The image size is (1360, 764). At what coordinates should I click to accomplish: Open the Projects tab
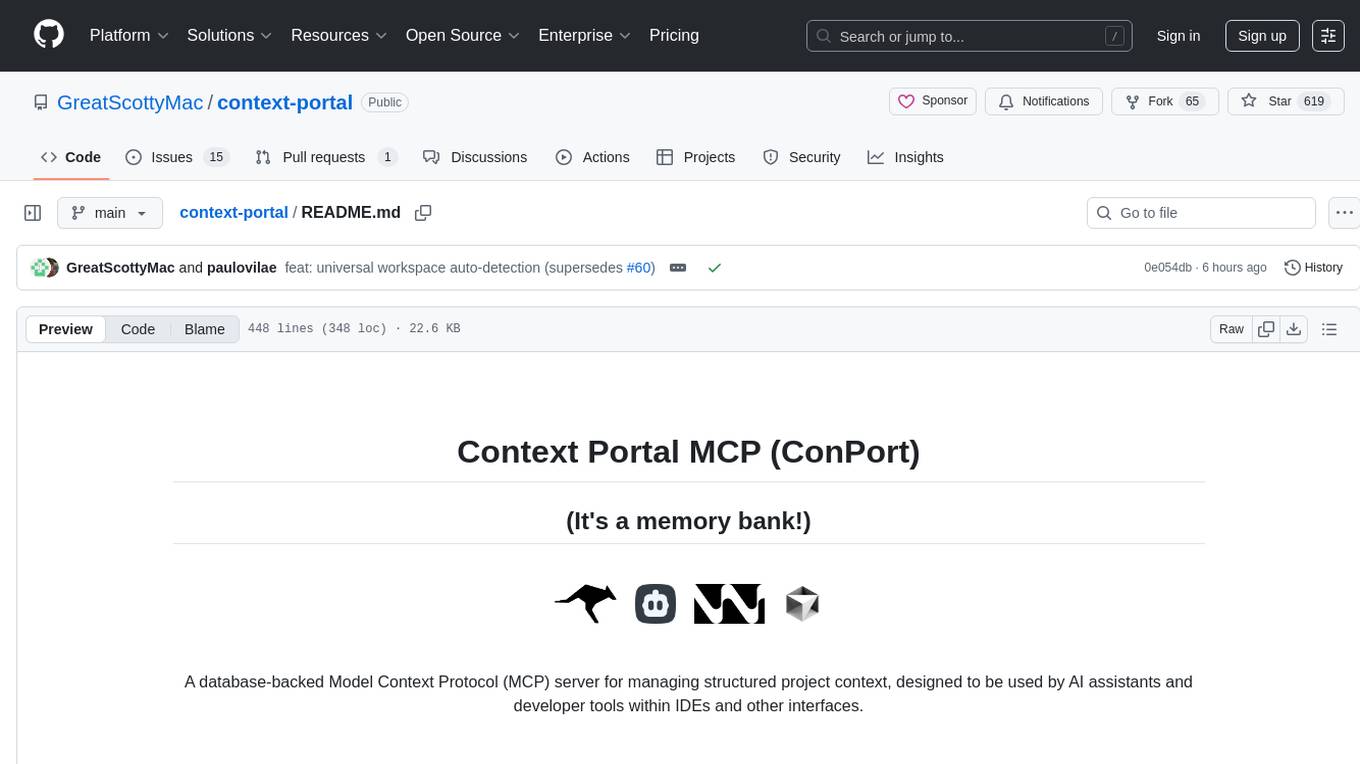[x=696, y=157]
